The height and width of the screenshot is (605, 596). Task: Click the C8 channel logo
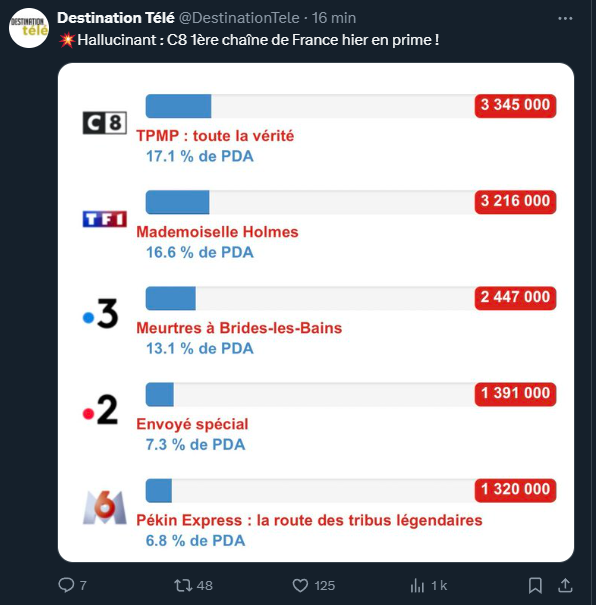pos(105,123)
